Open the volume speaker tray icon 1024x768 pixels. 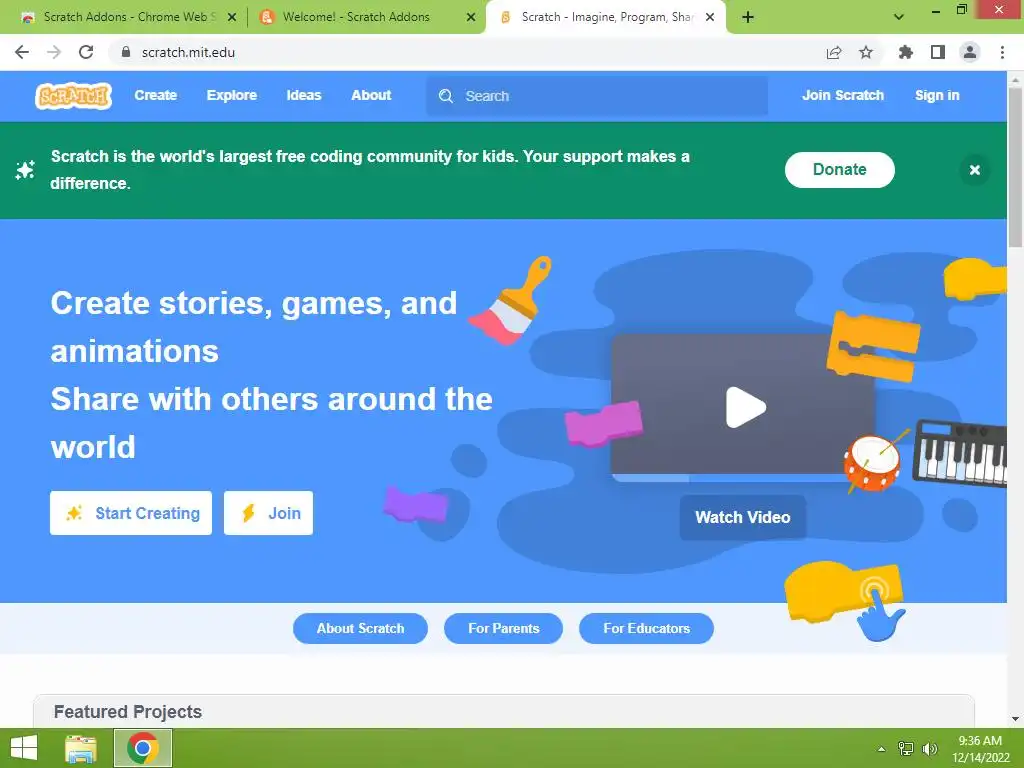pos(930,749)
